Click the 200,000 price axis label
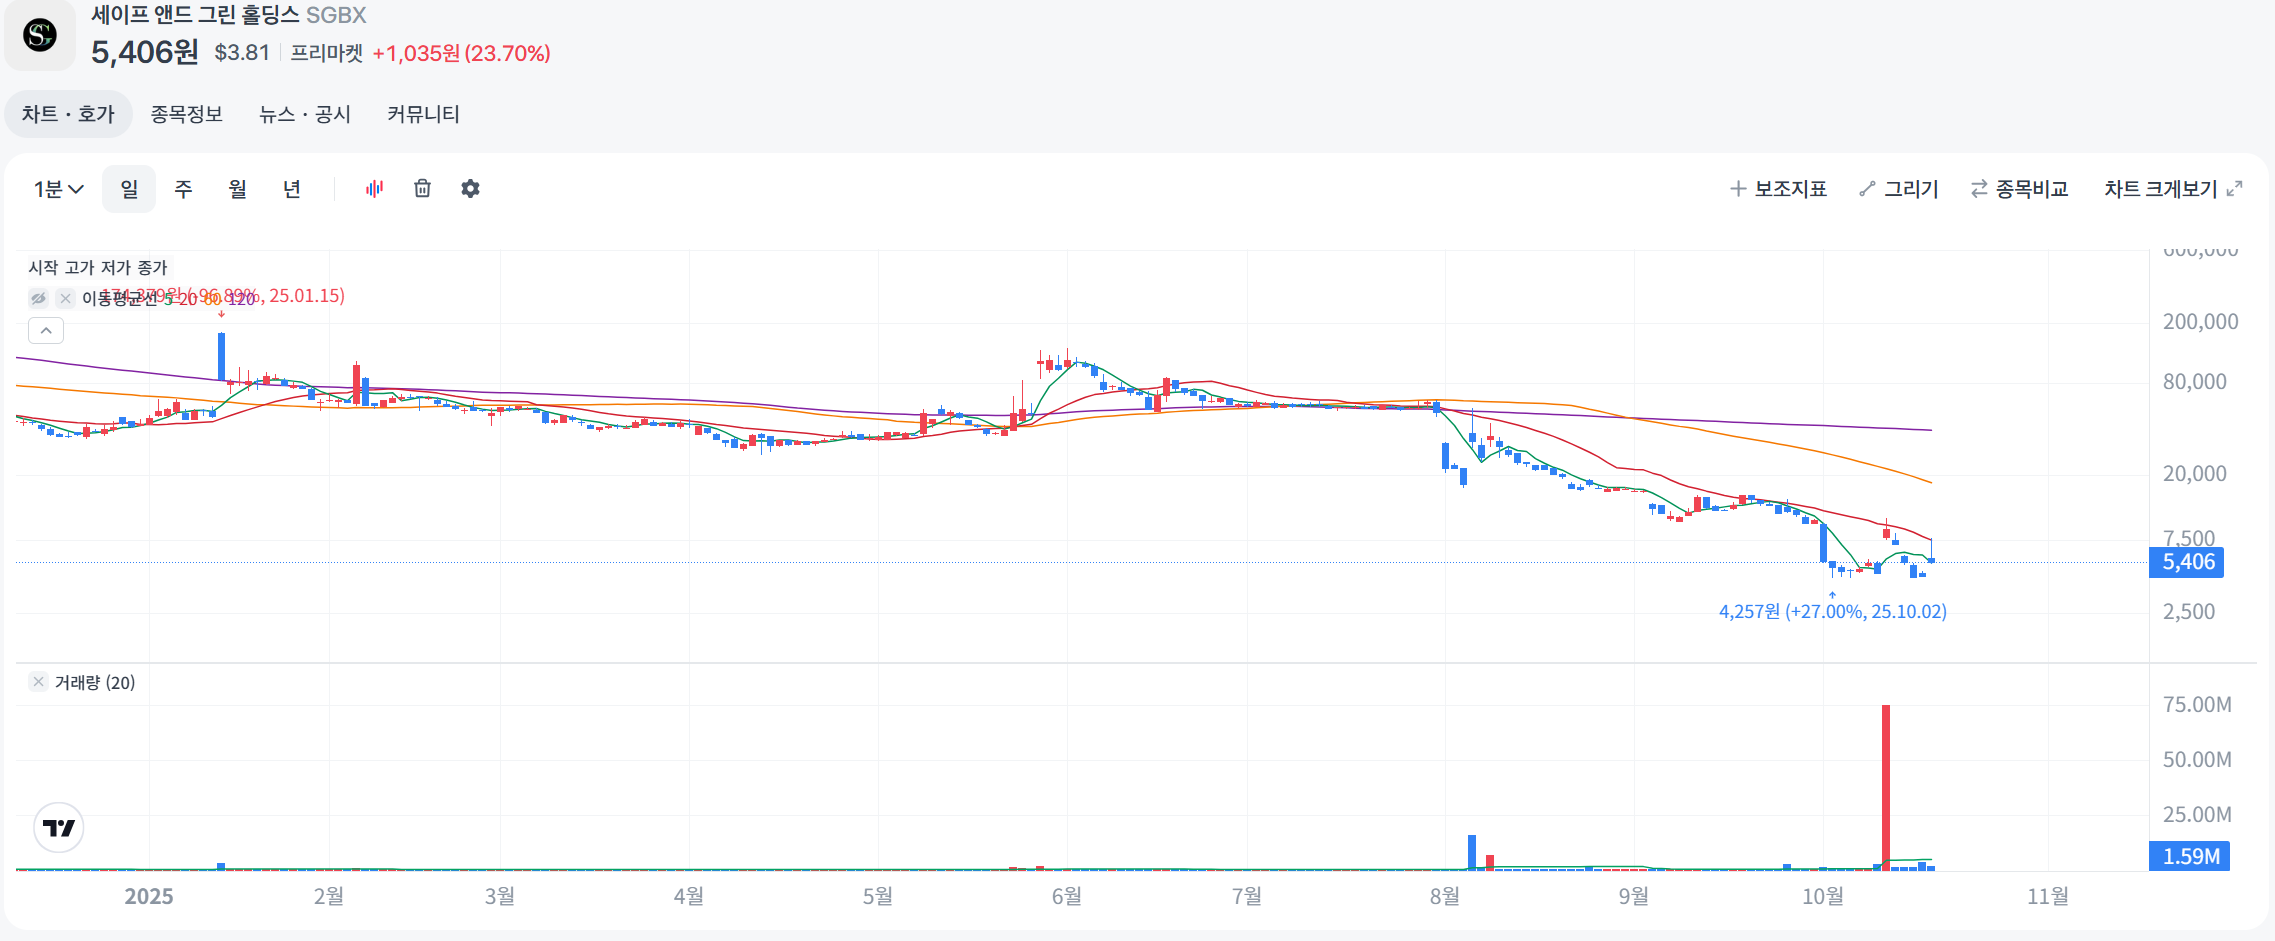 [2200, 321]
